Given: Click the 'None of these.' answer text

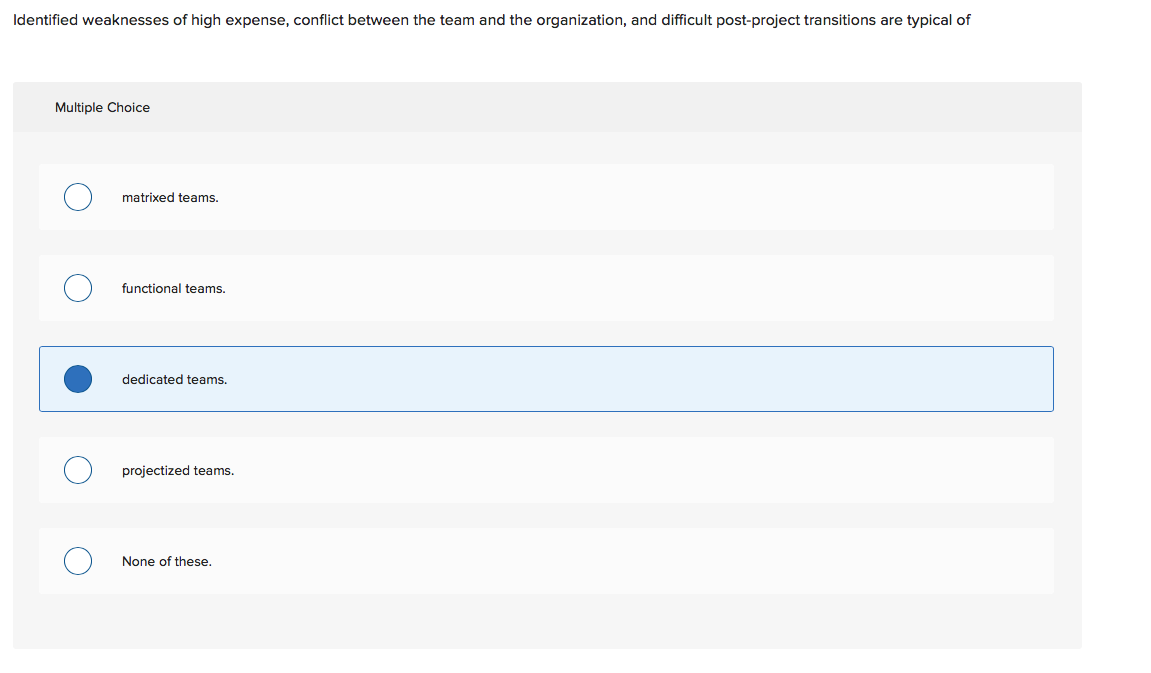Looking at the screenshot, I should pyautogui.click(x=167, y=562).
